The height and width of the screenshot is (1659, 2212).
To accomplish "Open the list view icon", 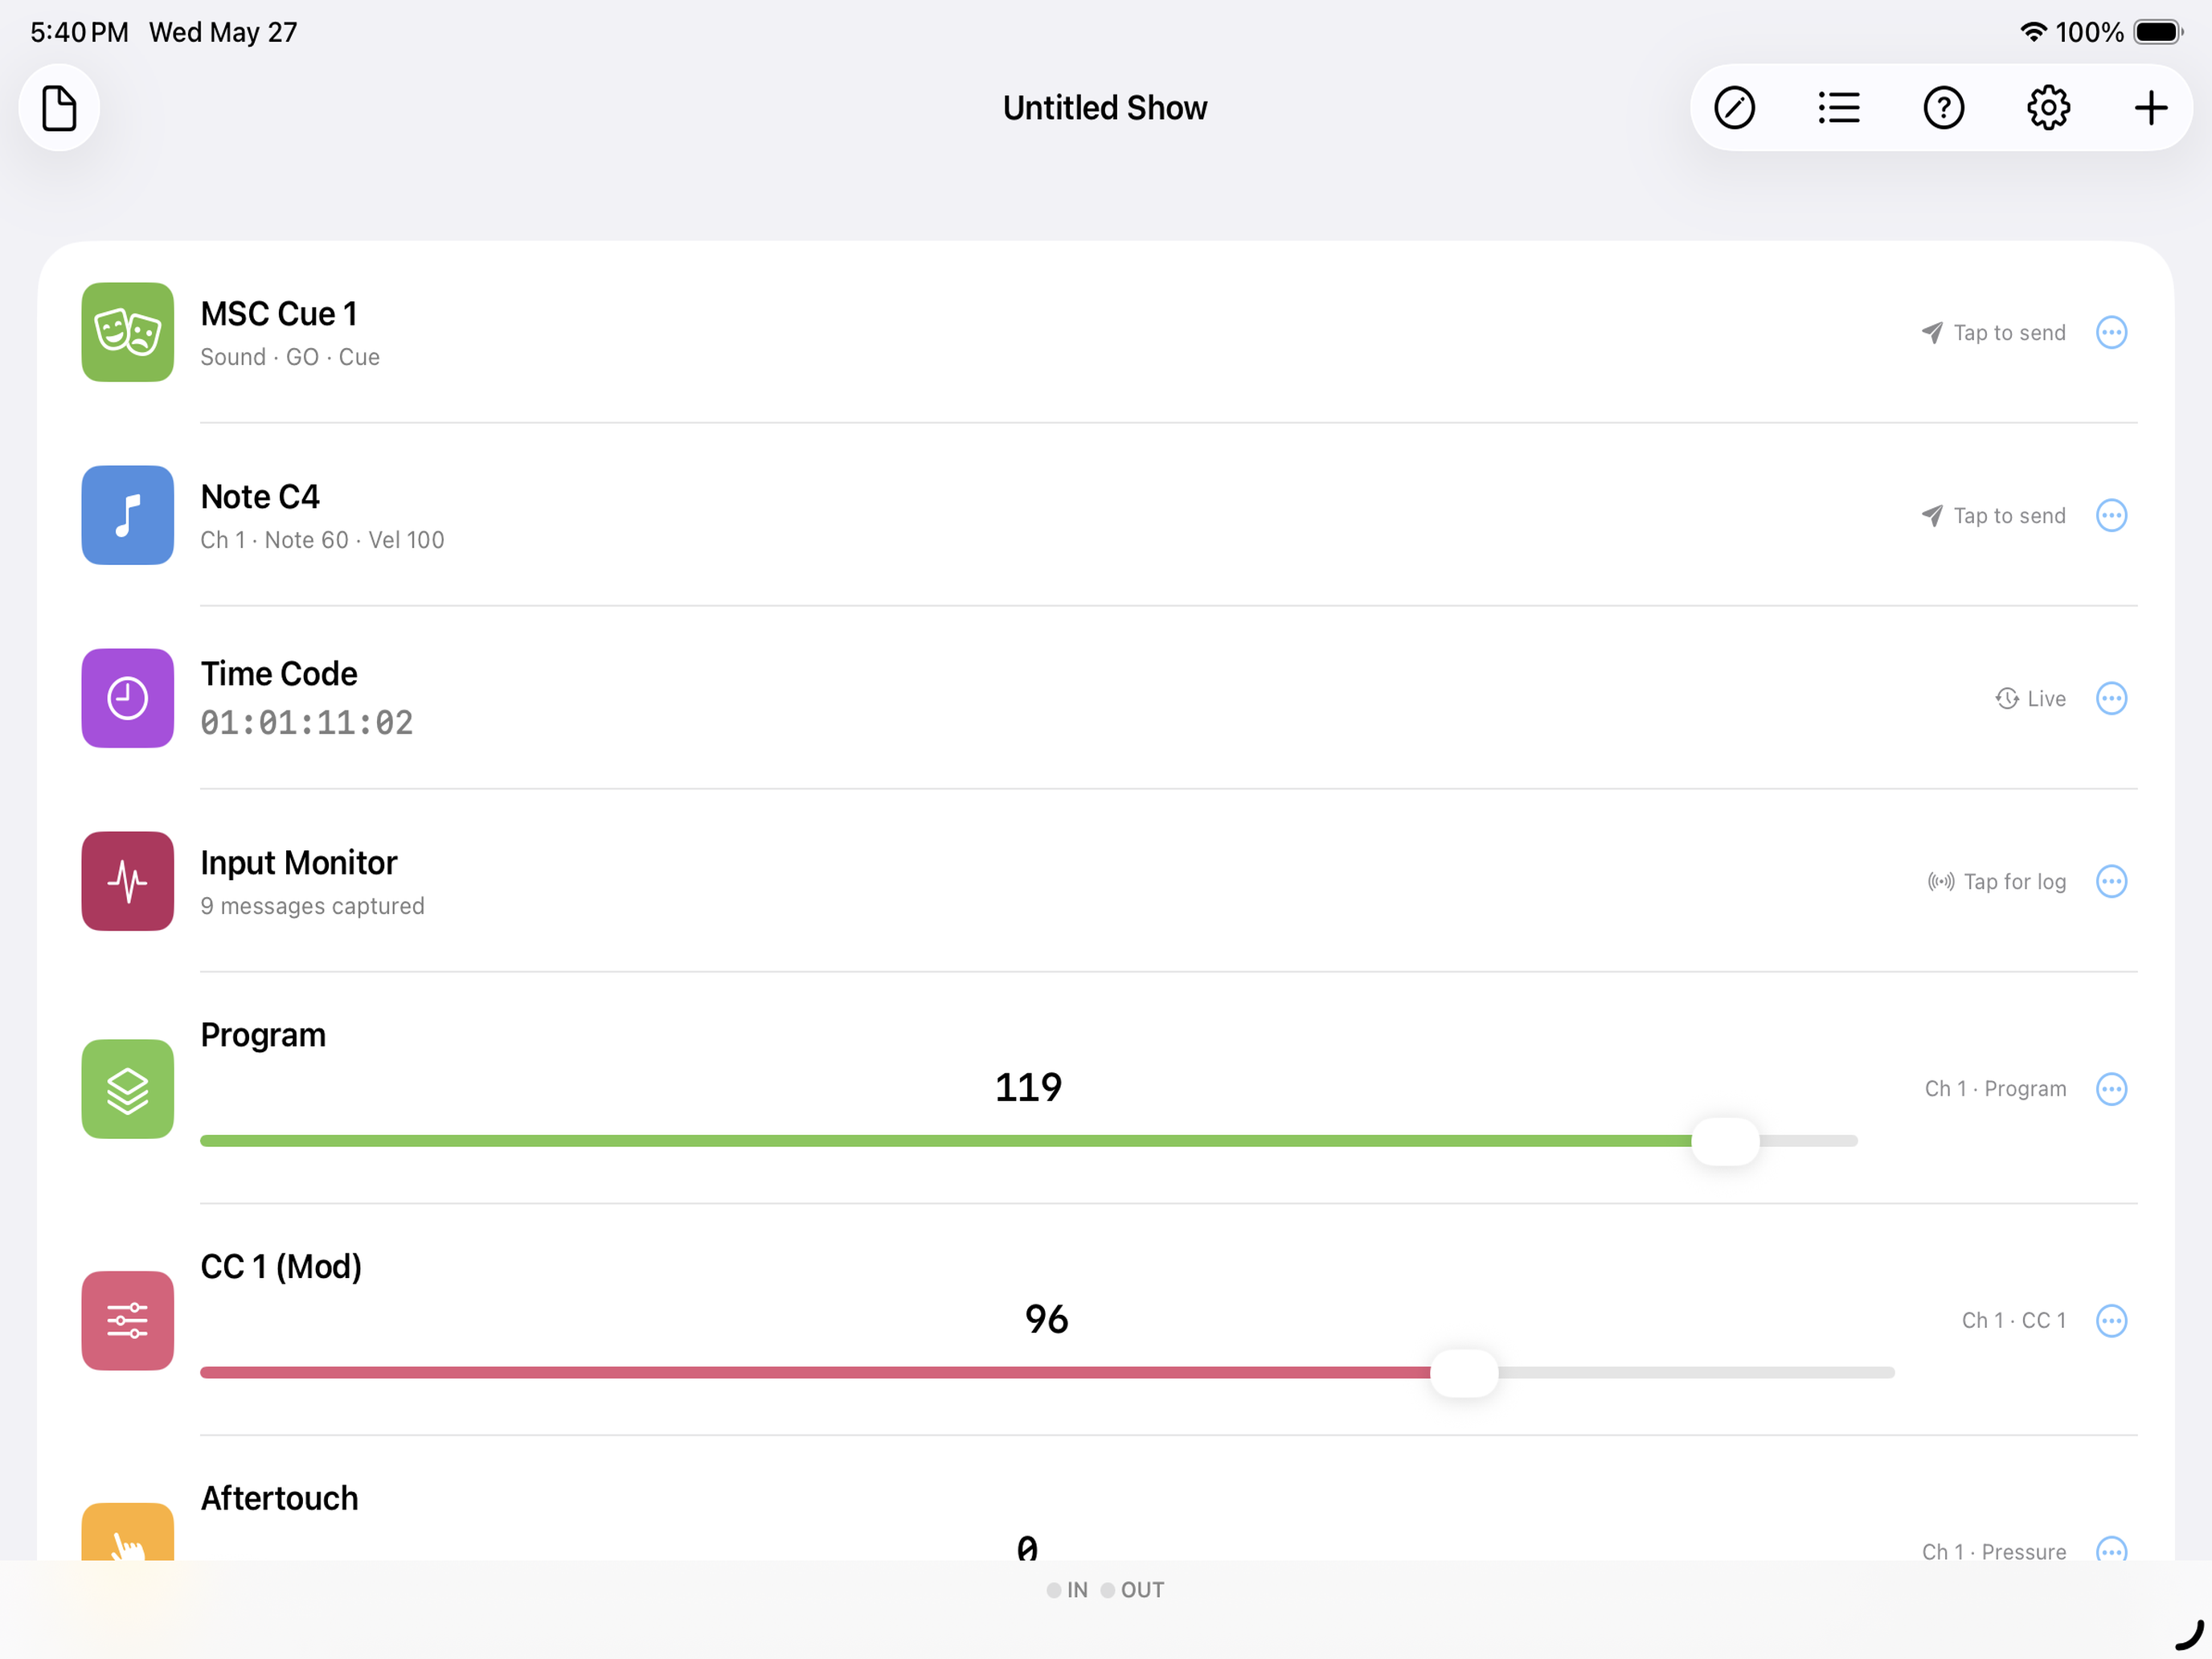I will [x=1839, y=108].
